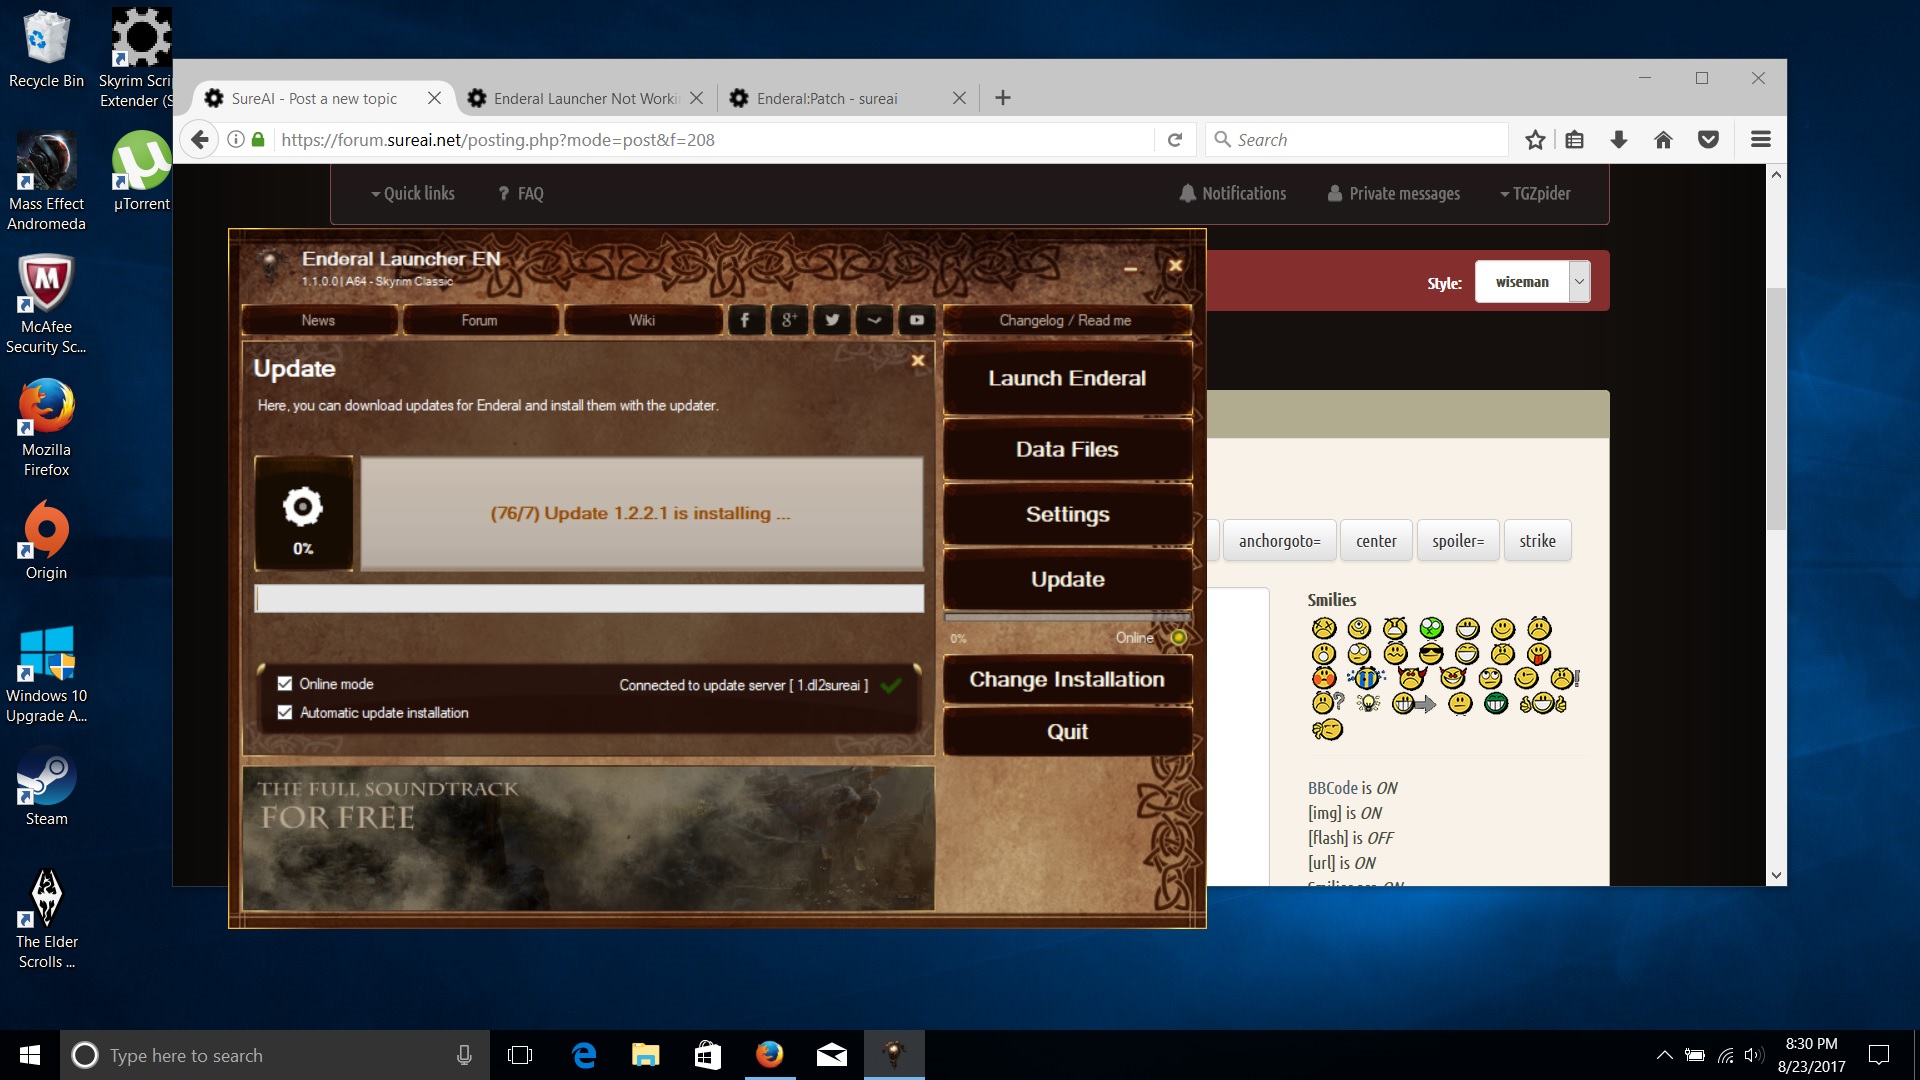Image resolution: width=1920 pixels, height=1080 pixels.
Task: Open the TGZpider user menu
Action: point(1536,193)
